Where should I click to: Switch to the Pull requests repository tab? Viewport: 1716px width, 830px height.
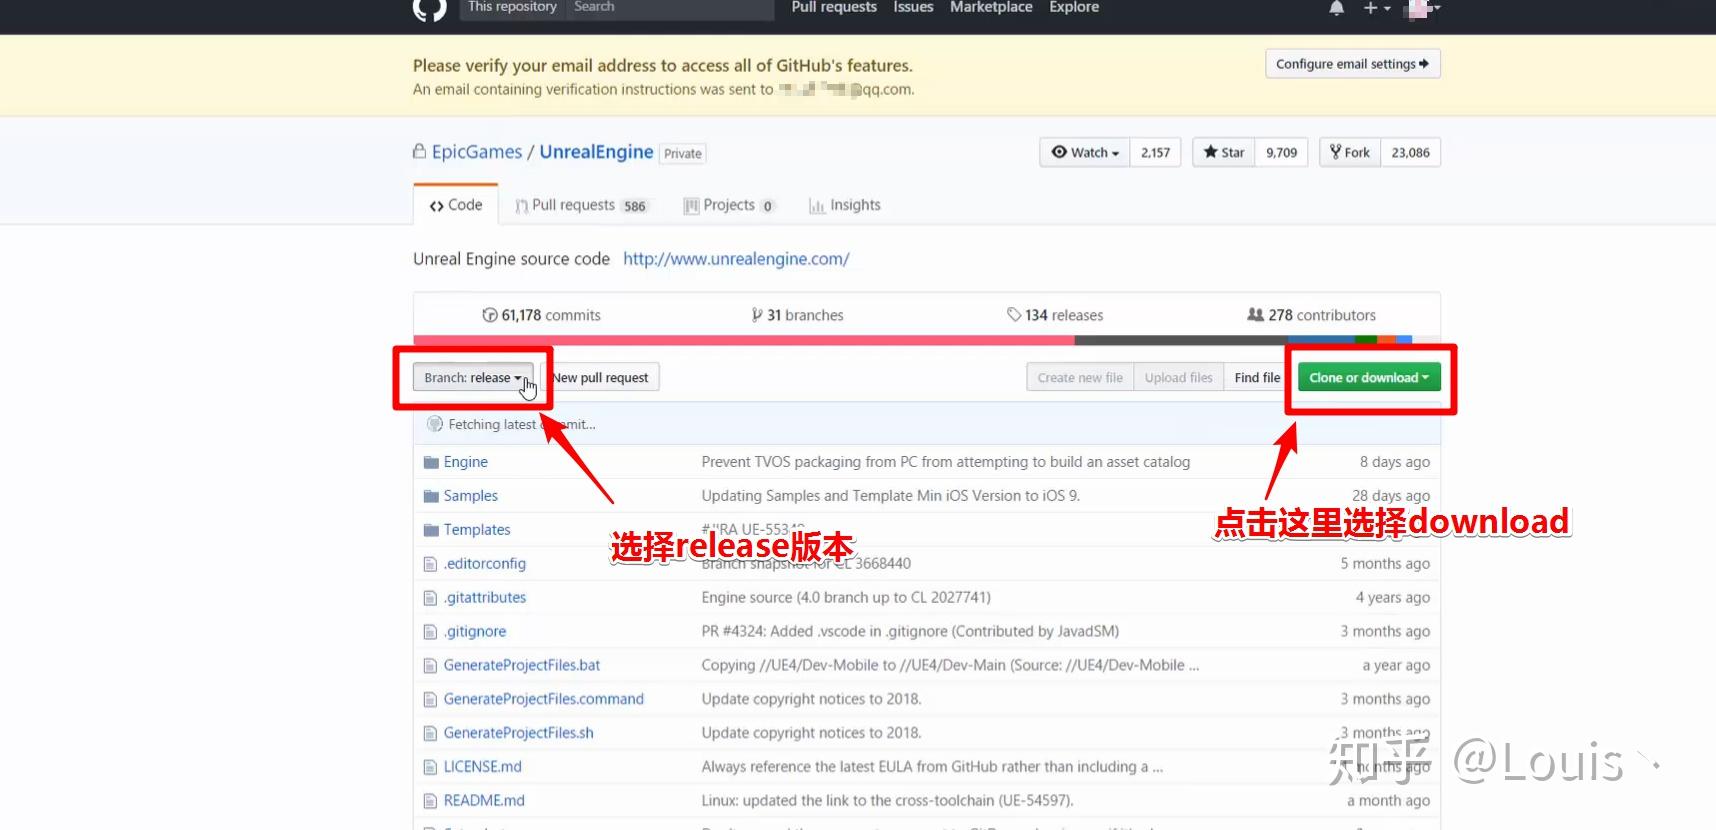[581, 205]
